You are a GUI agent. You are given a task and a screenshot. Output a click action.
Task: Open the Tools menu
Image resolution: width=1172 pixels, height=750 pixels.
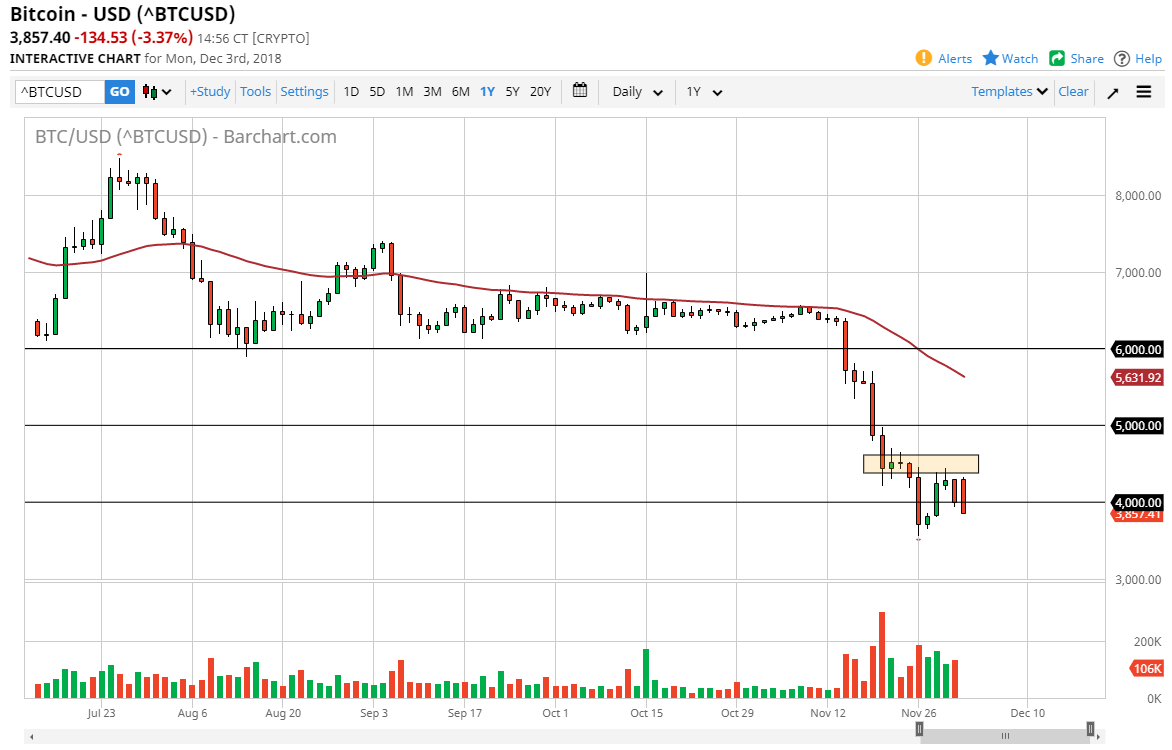255,91
